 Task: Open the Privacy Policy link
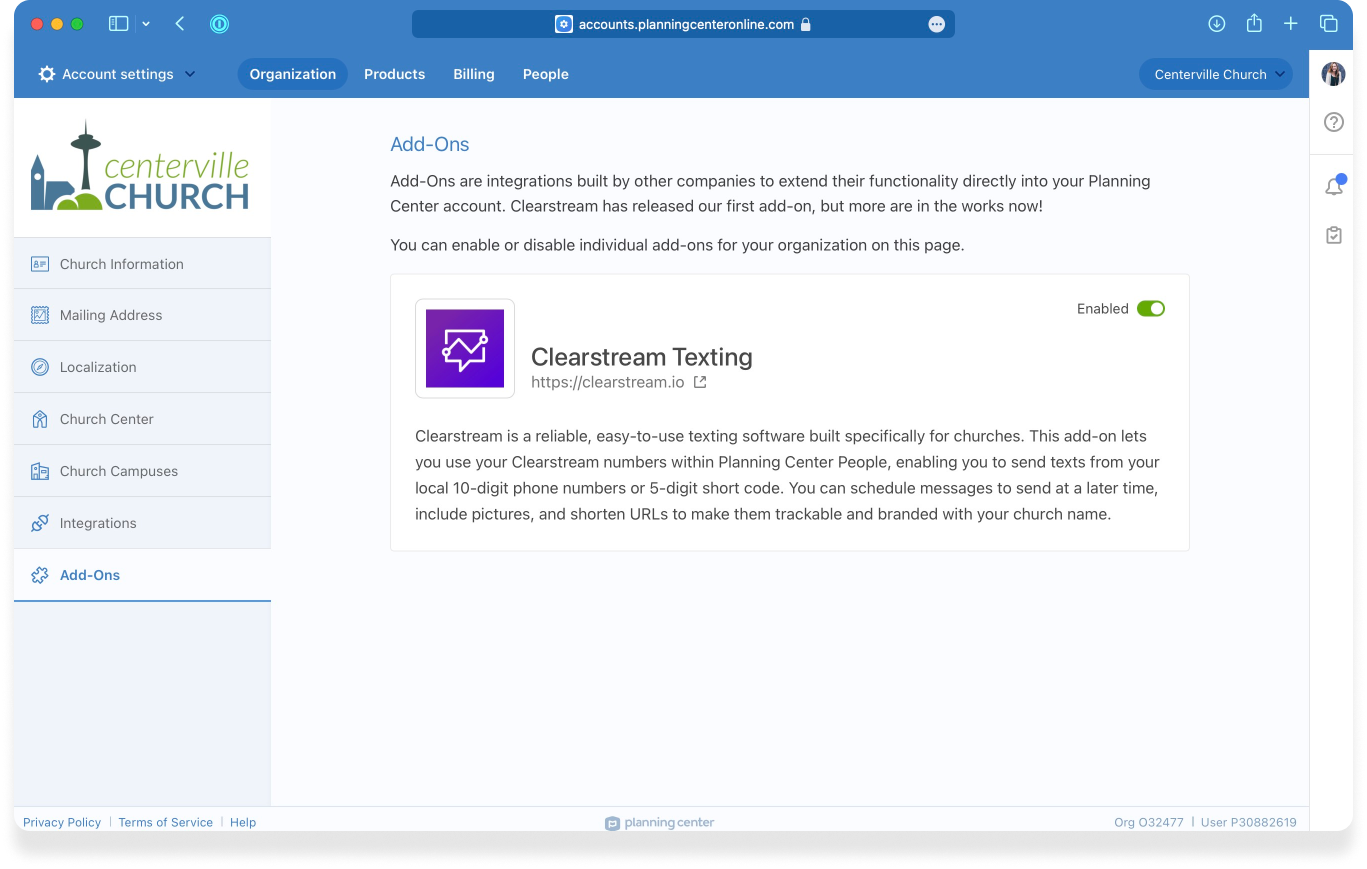pos(62,822)
